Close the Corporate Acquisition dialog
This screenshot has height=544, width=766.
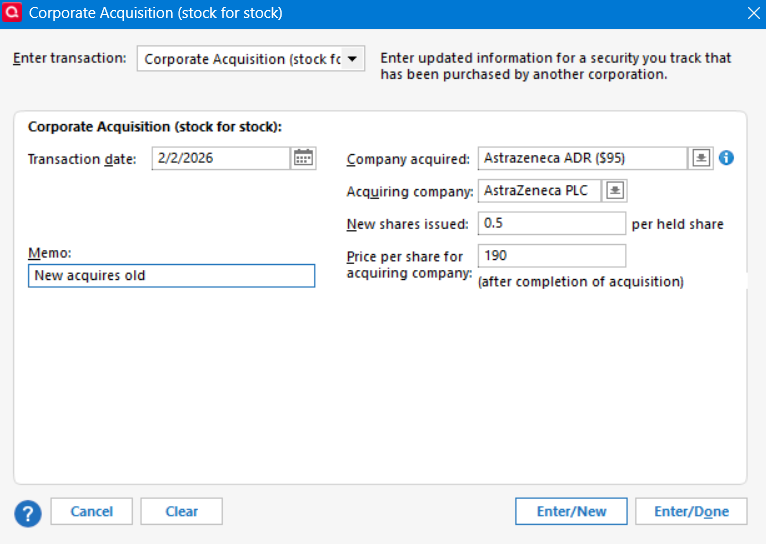point(753,13)
